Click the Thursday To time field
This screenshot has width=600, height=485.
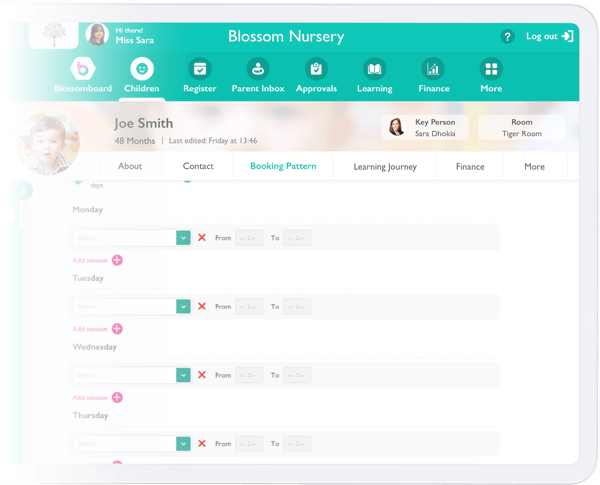tap(297, 444)
